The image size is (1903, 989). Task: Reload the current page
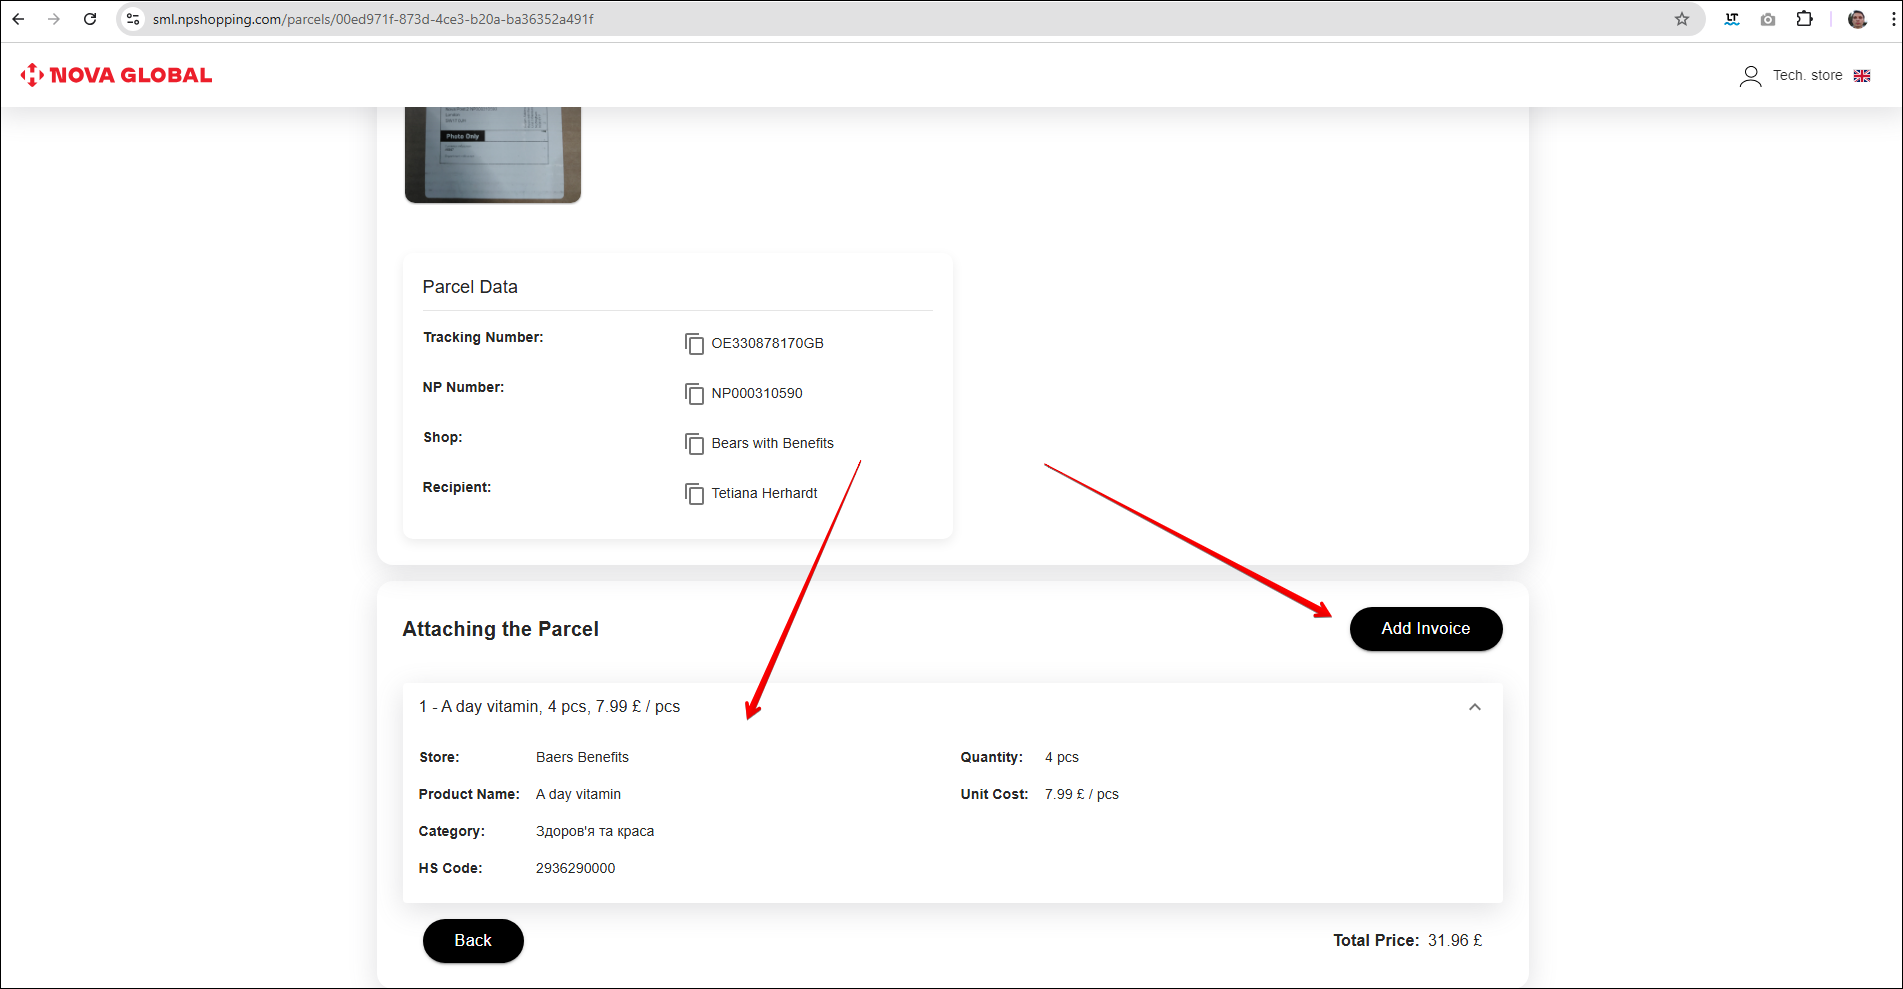[90, 19]
